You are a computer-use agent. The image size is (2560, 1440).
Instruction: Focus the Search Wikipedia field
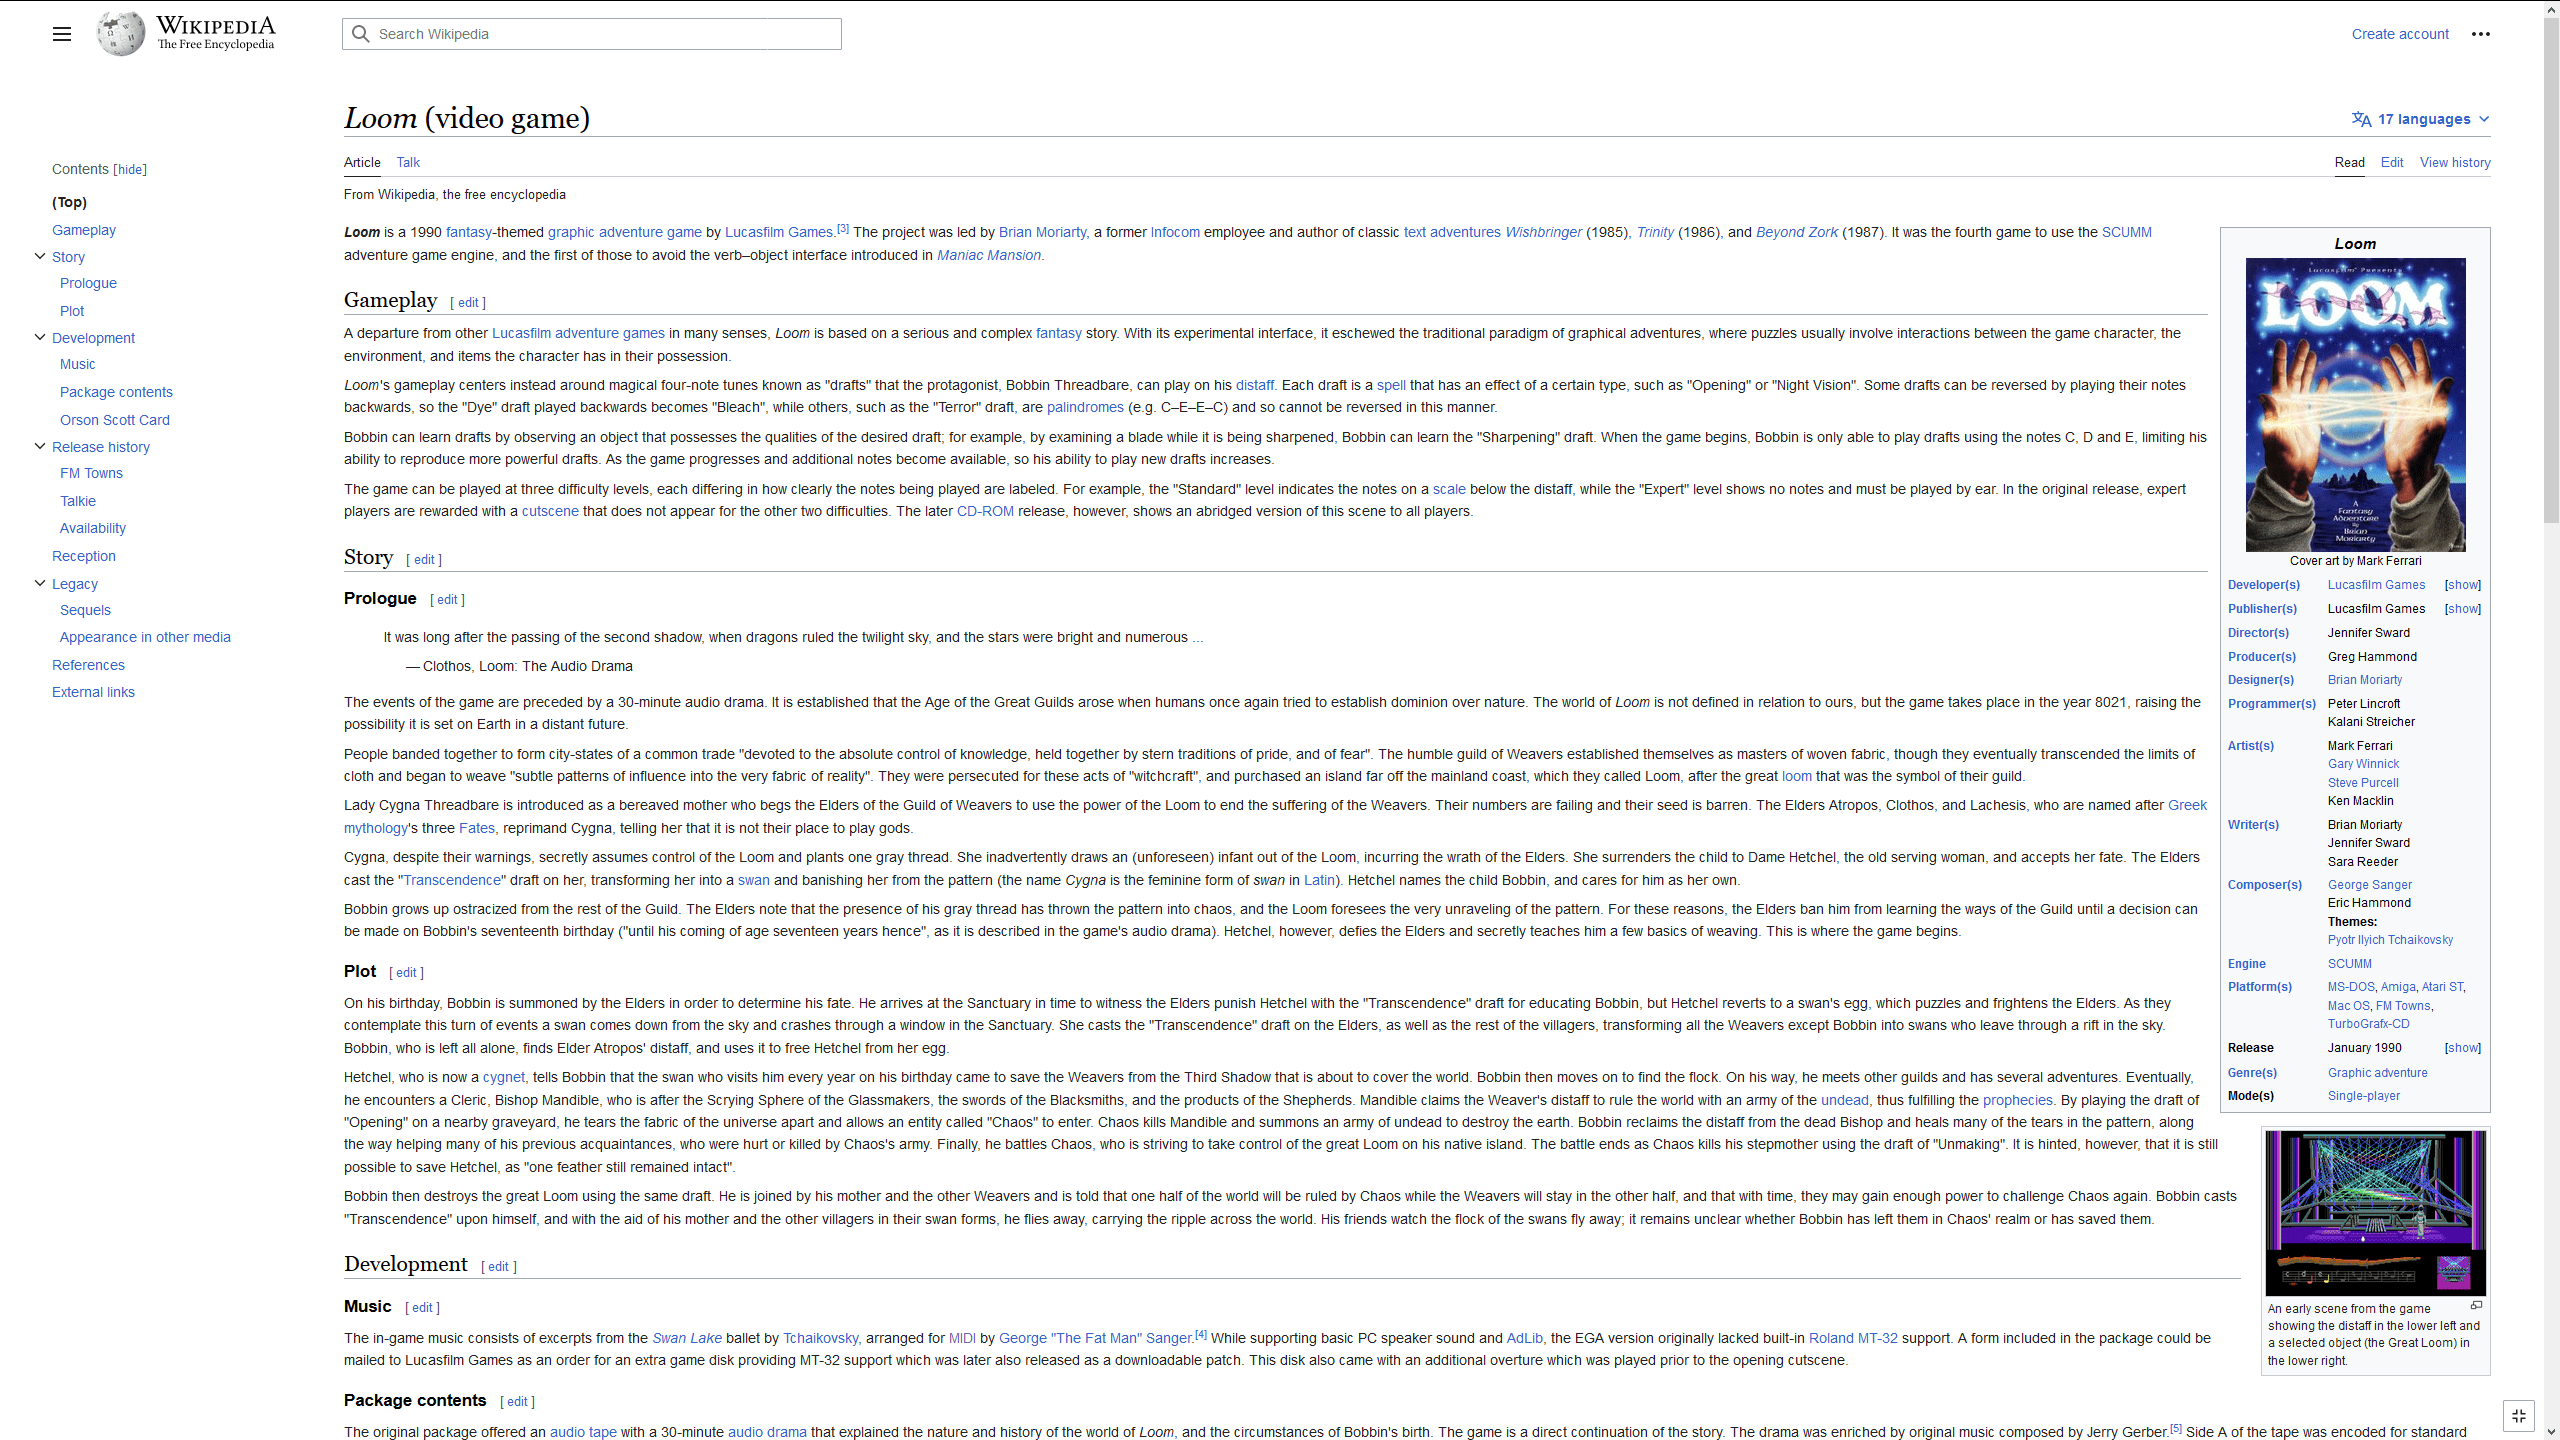[592, 34]
